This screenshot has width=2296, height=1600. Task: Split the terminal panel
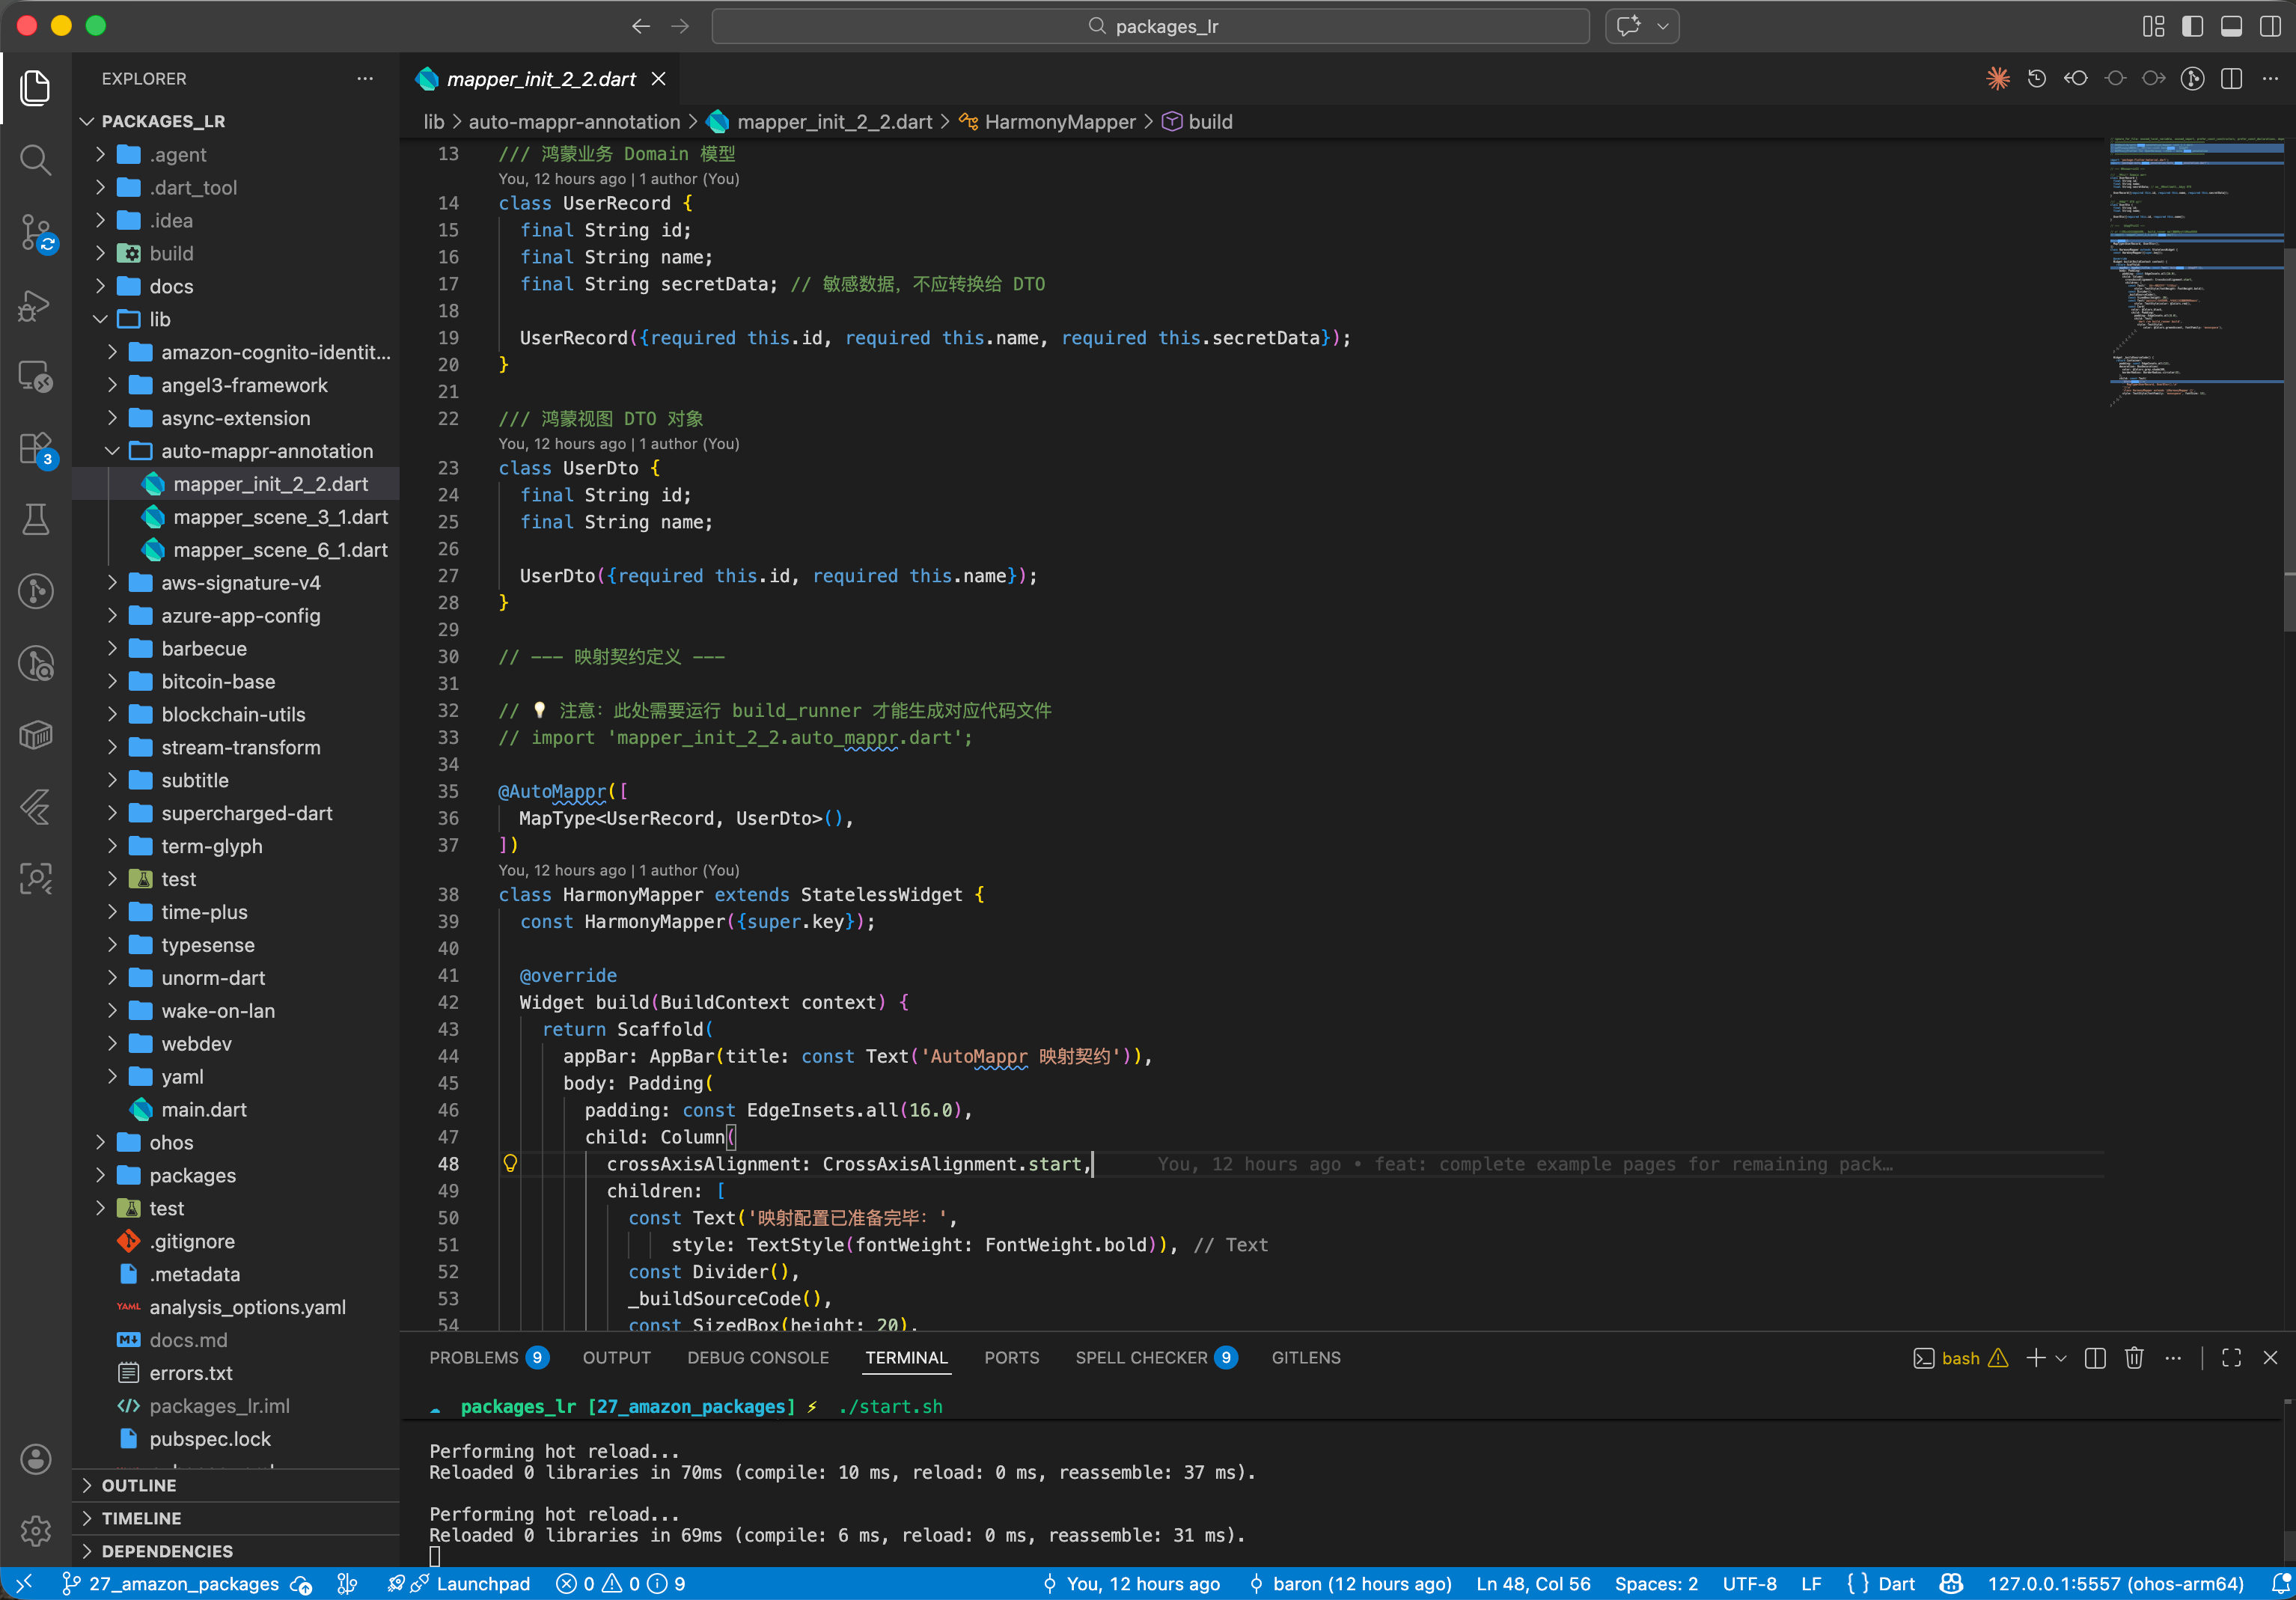(x=2095, y=1357)
